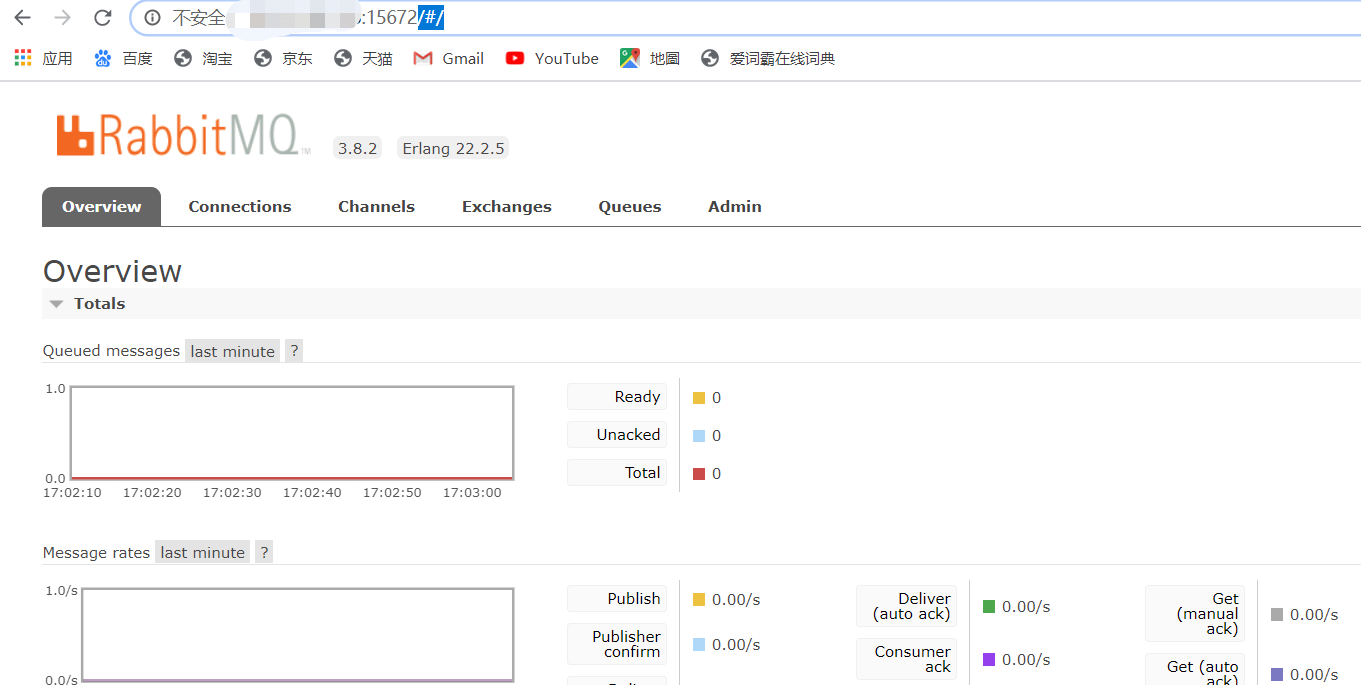Open the Gmail bookmark
This screenshot has width=1361, height=685.
tap(449, 59)
